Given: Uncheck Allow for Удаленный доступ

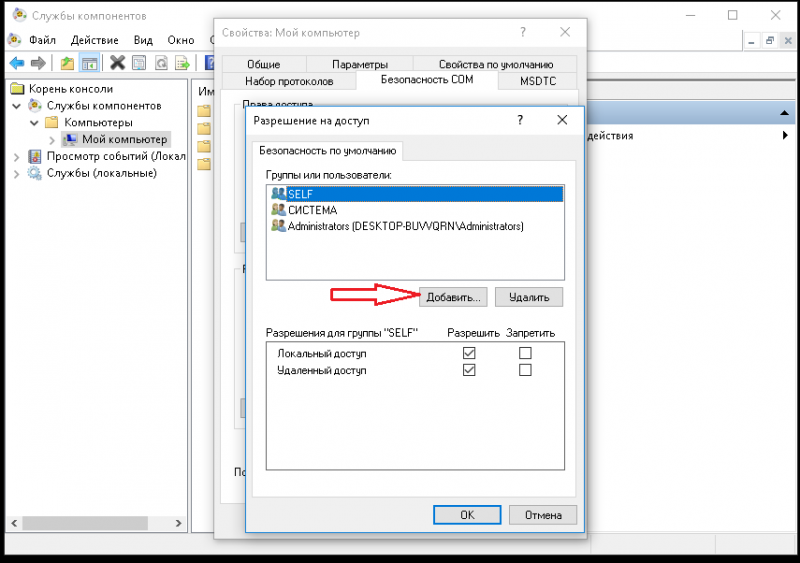Looking at the screenshot, I should click(x=469, y=370).
